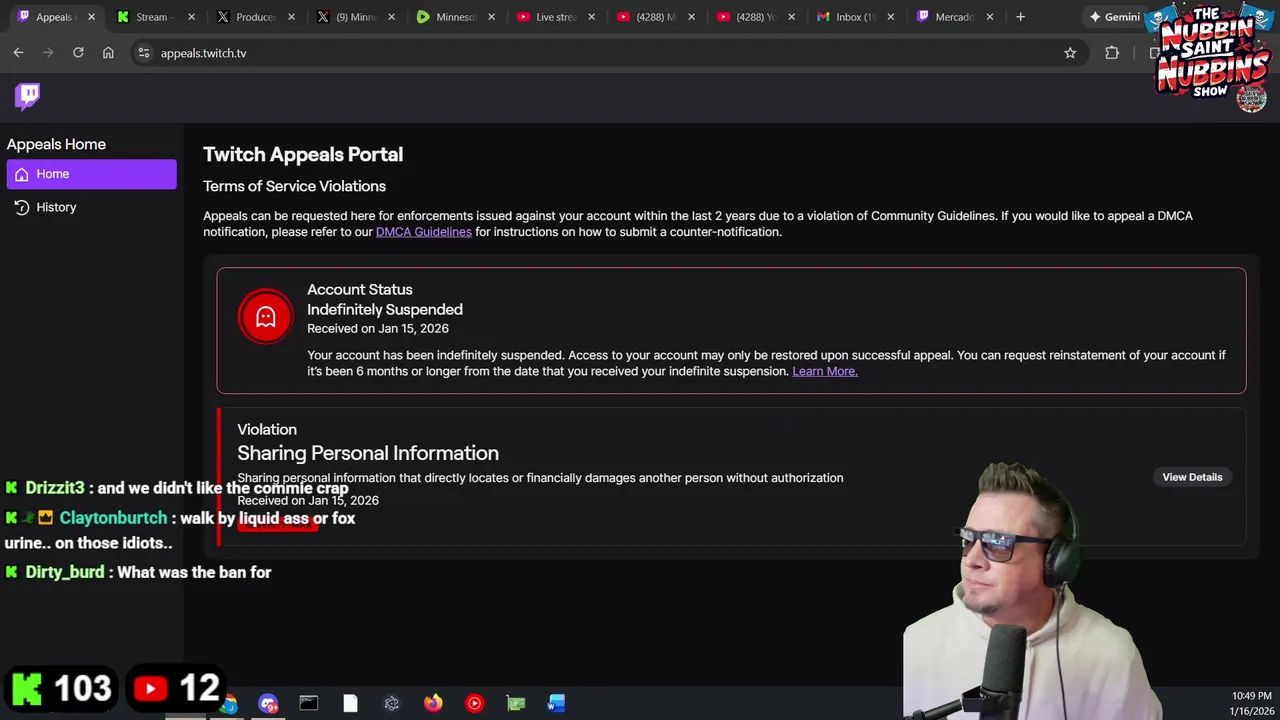Click the Dirty_burd chat username

point(65,572)
